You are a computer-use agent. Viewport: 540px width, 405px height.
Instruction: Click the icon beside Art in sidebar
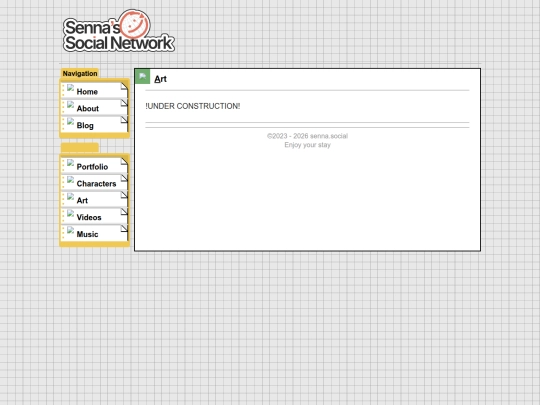(71, 197)
